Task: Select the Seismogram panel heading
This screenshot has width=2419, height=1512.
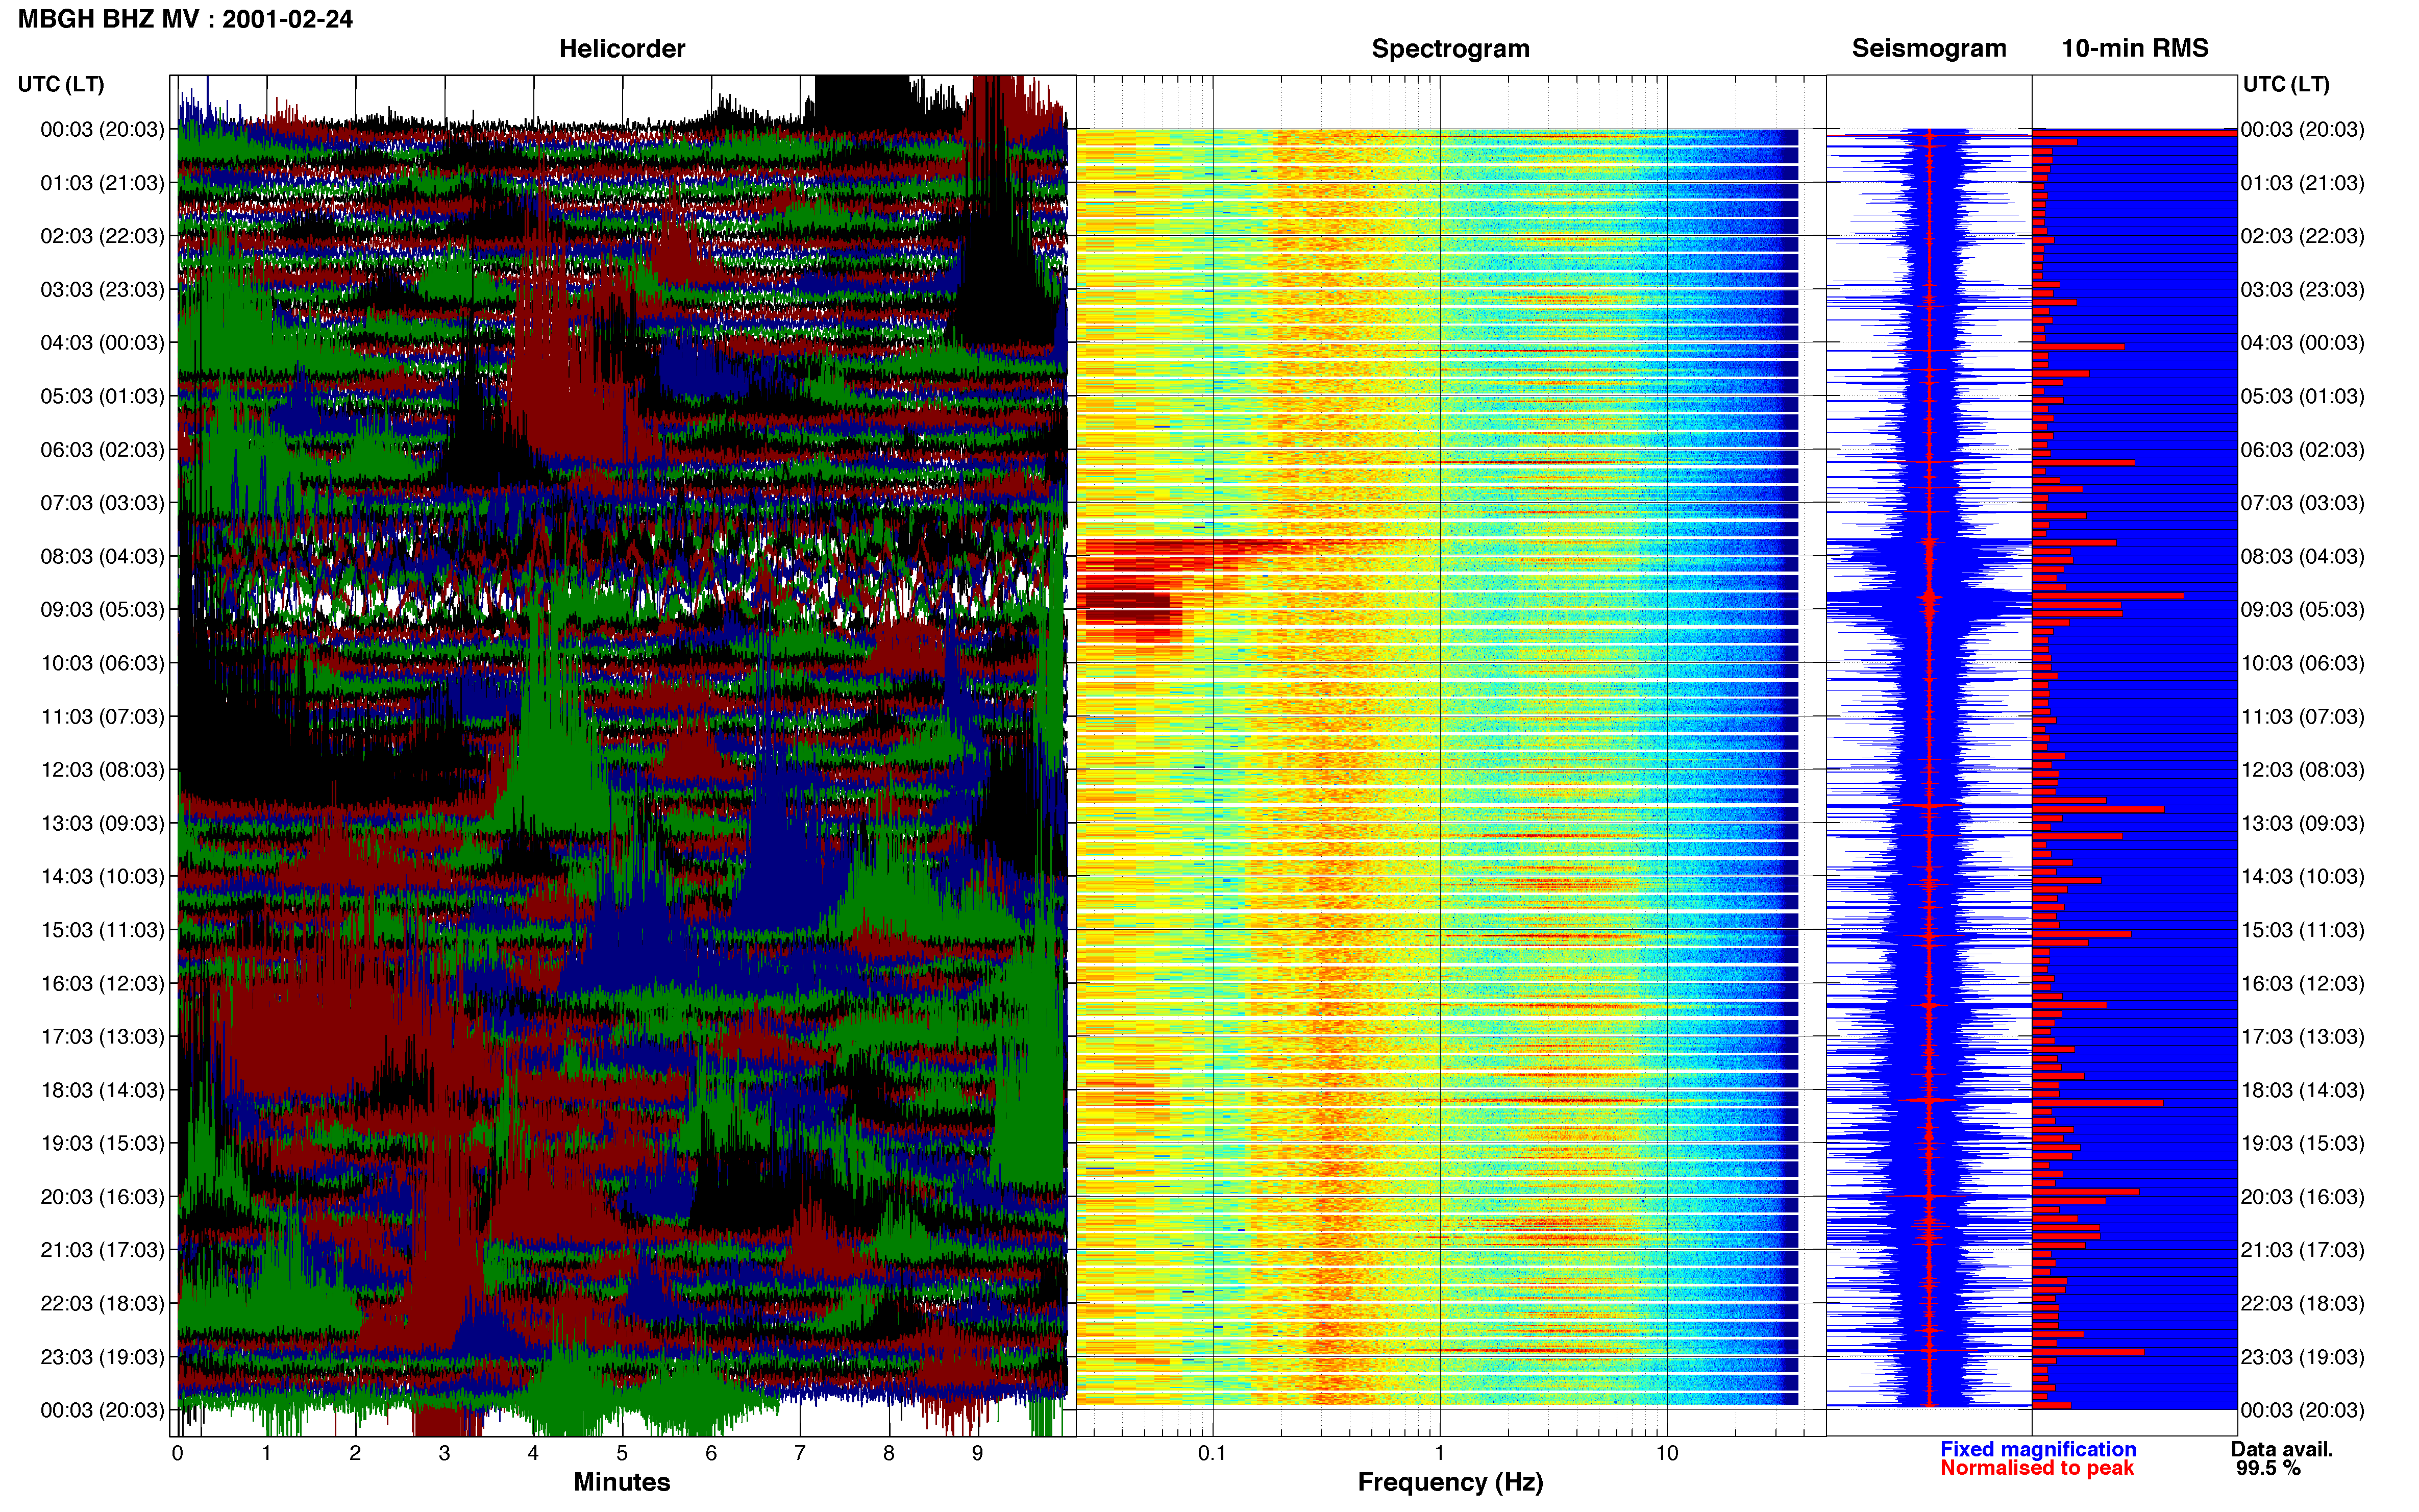Action: 1928,49
